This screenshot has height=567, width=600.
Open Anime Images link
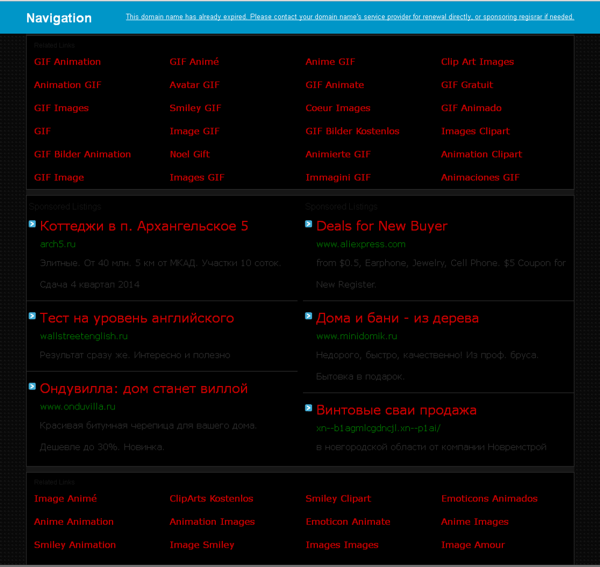coord(474,522)
